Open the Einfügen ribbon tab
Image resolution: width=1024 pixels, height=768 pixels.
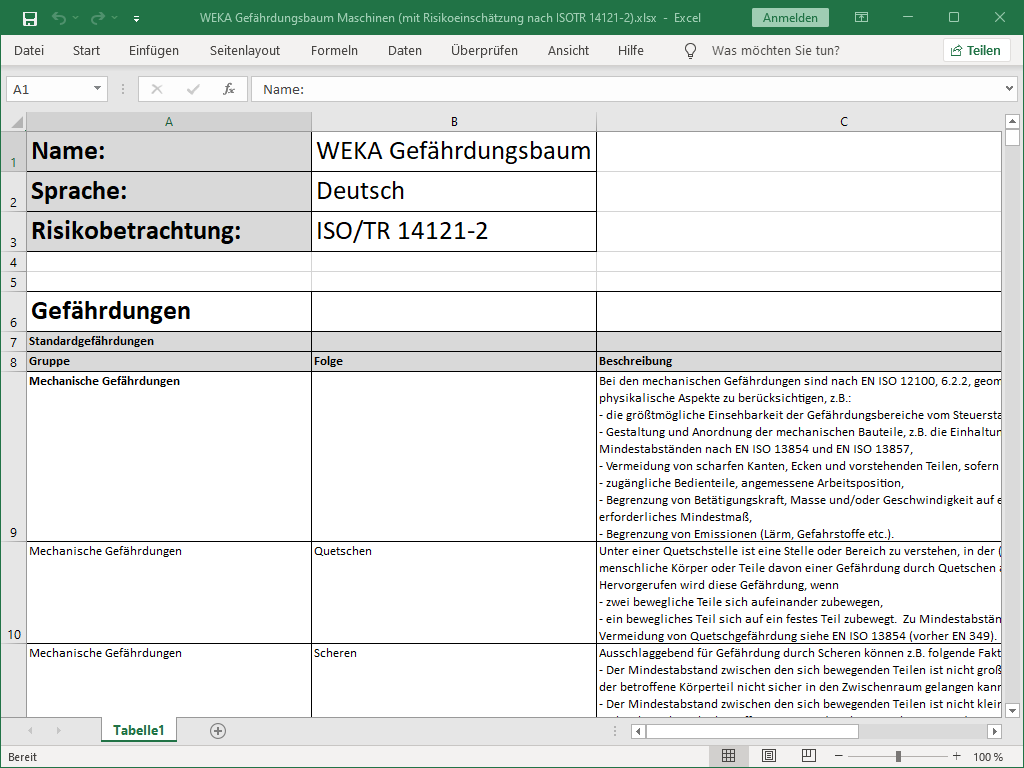(154, 50)
